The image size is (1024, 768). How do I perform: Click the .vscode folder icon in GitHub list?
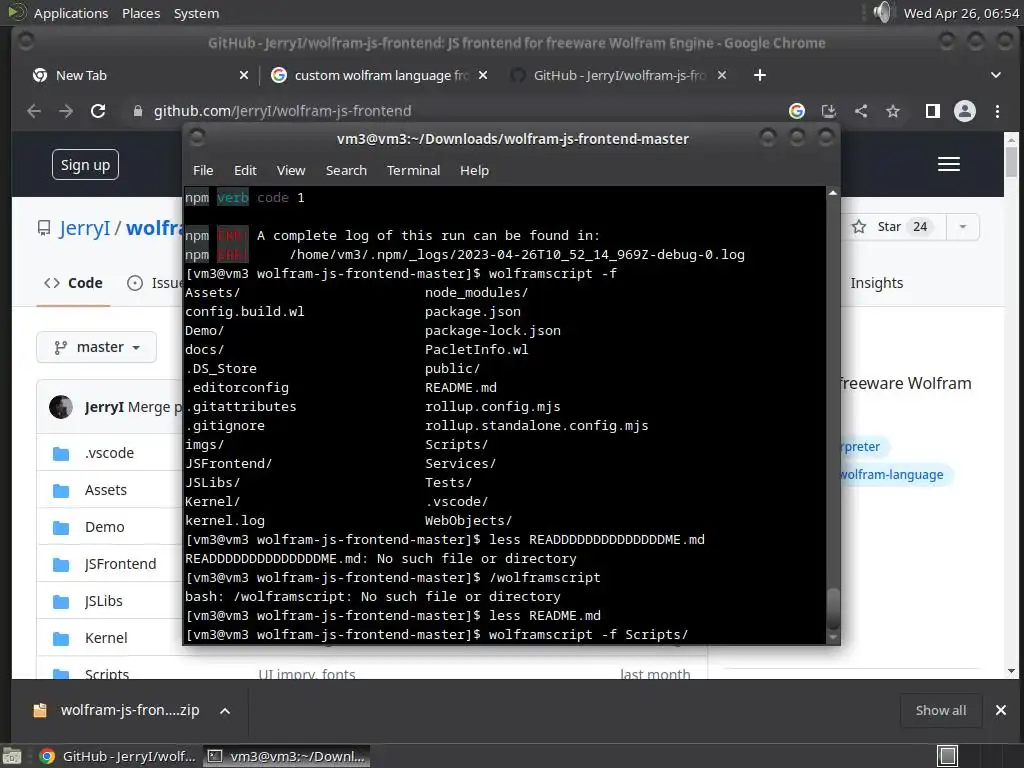pyautogui.click(x=61, y=453)
